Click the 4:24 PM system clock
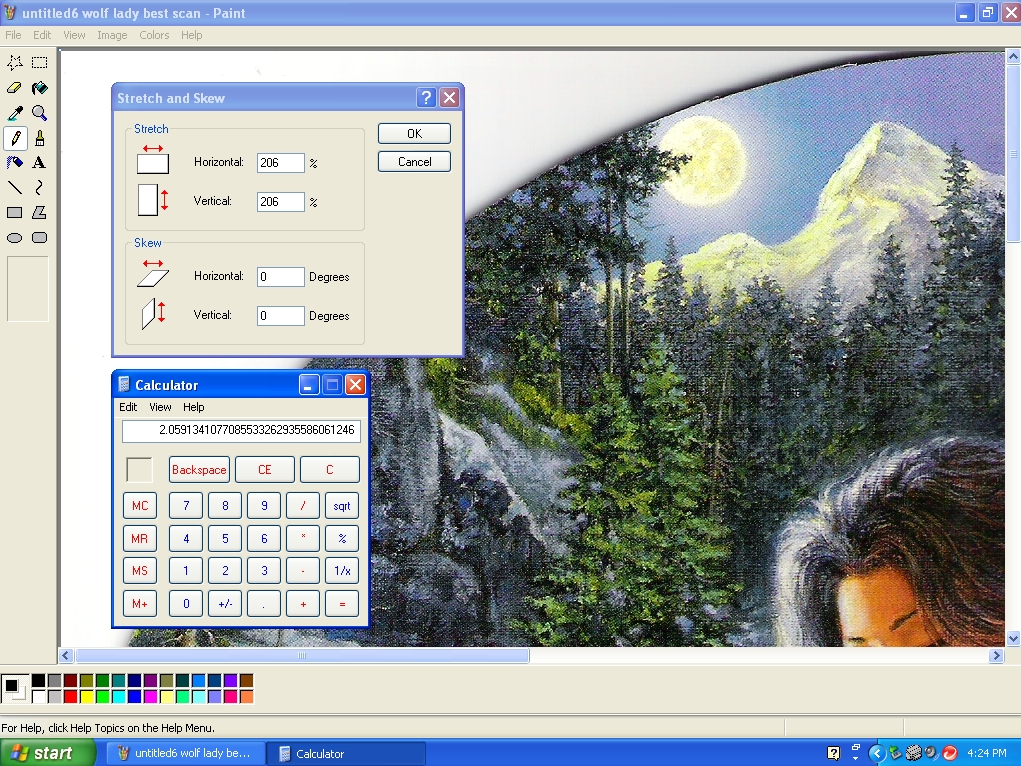1021x766 pixels. point(987,753)
